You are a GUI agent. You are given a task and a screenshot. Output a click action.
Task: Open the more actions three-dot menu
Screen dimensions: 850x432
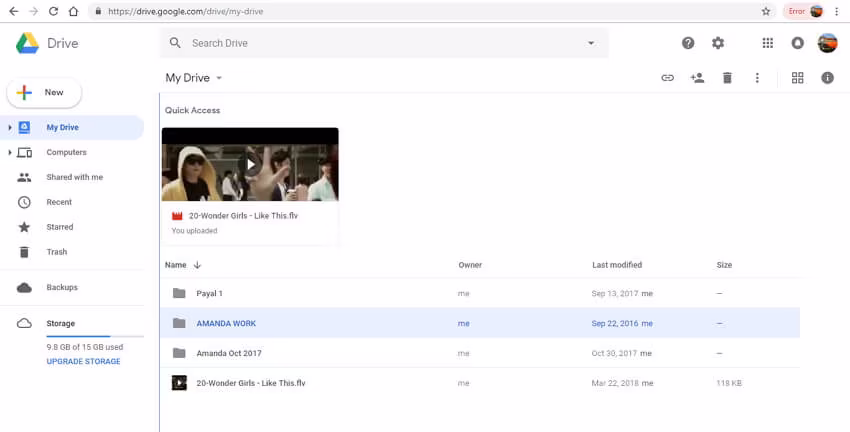point(757,78)
